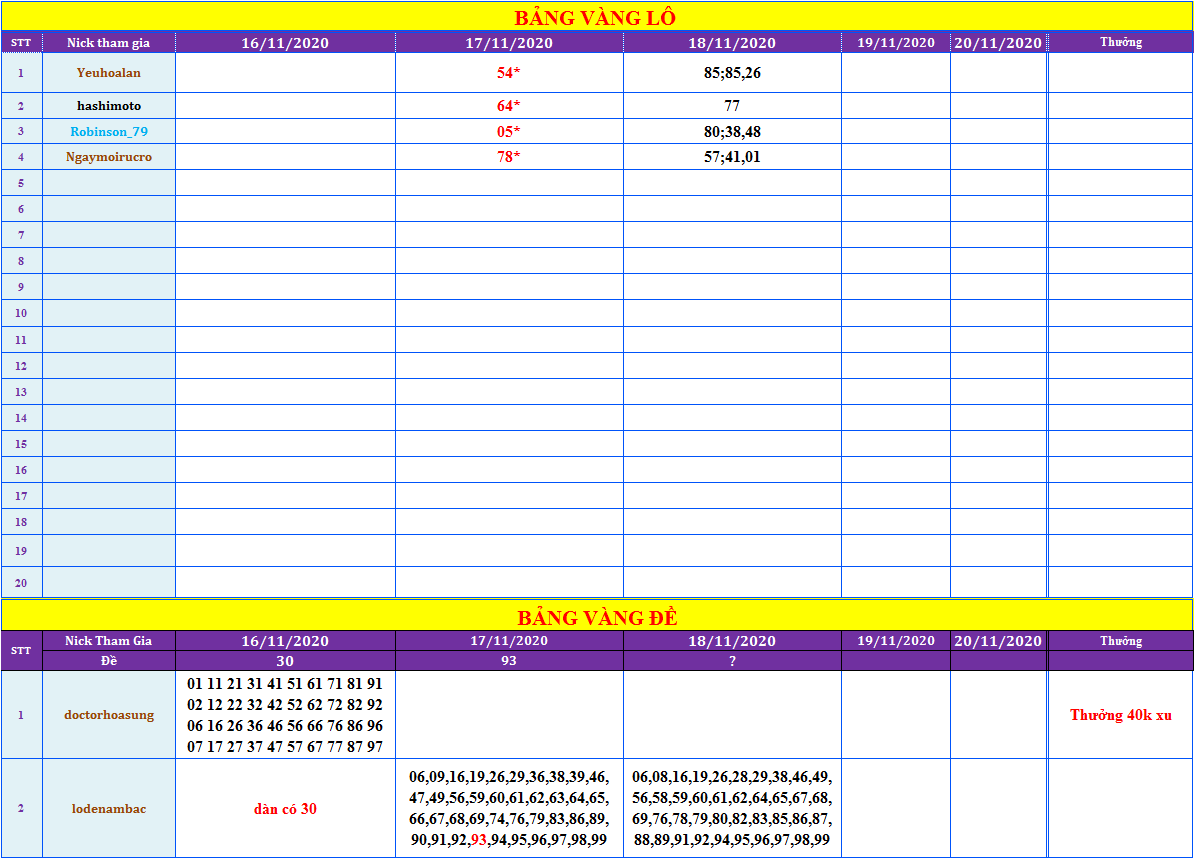
Task: Open the Yeuhoalan nickname
Action: pyautogui.click(x=109, y=73)
